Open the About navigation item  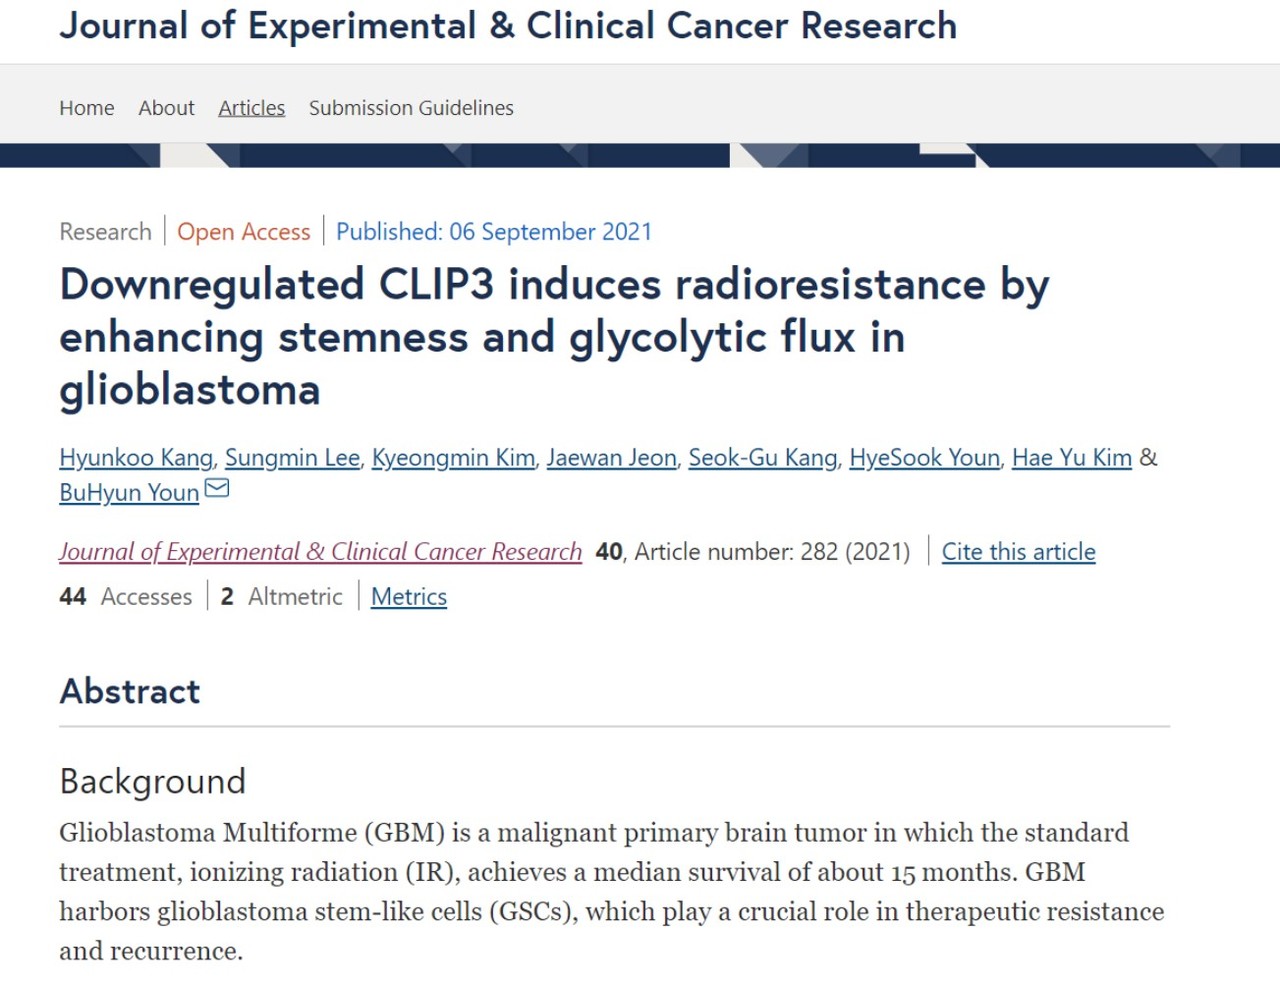click(166, 108)
